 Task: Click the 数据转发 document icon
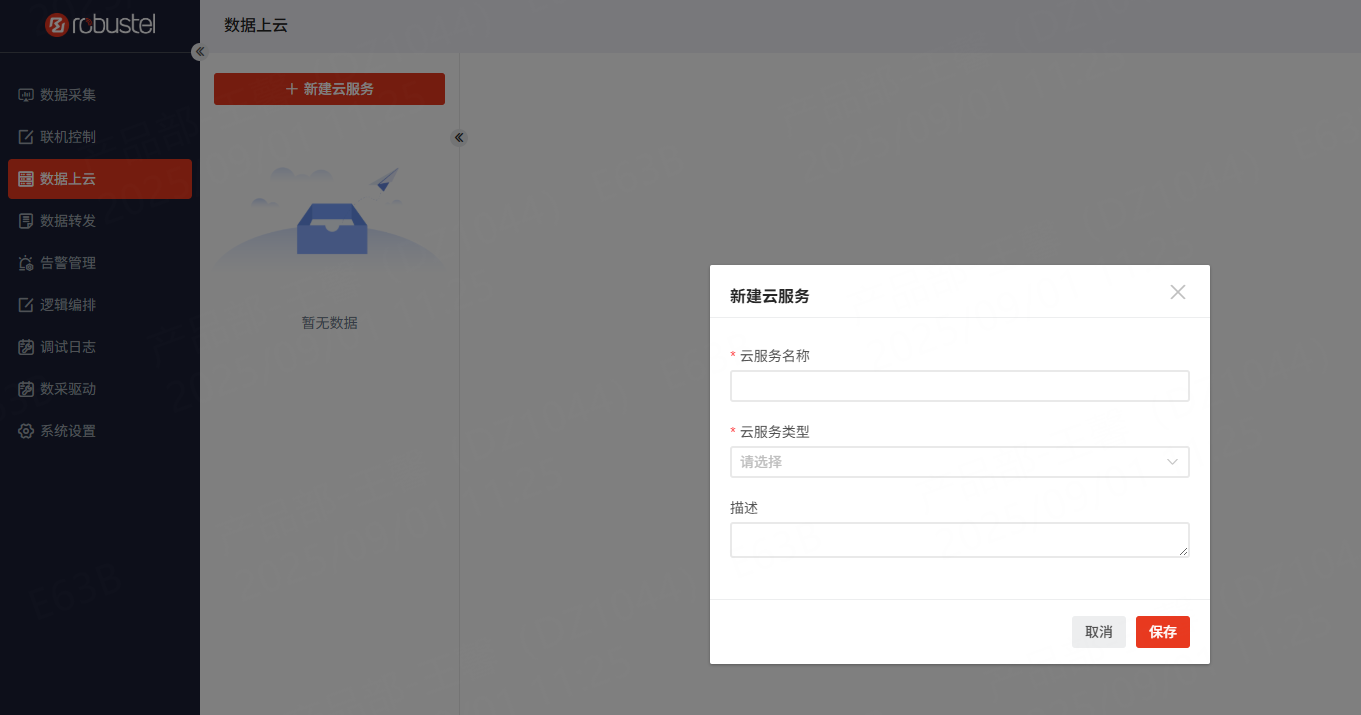[x=26, y=221]
